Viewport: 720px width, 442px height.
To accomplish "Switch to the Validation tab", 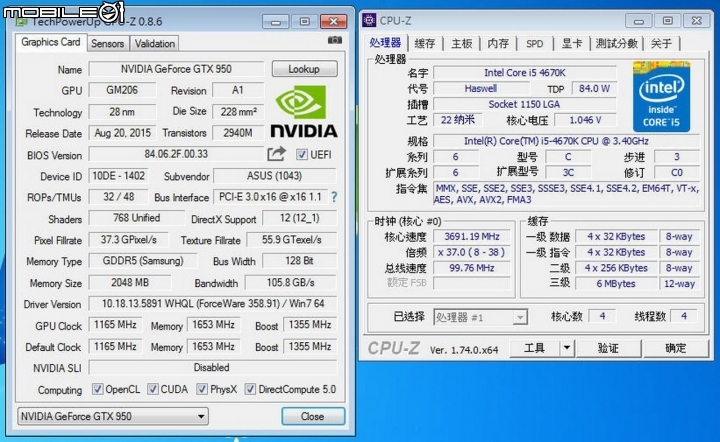I will click(x=155, y=44).
